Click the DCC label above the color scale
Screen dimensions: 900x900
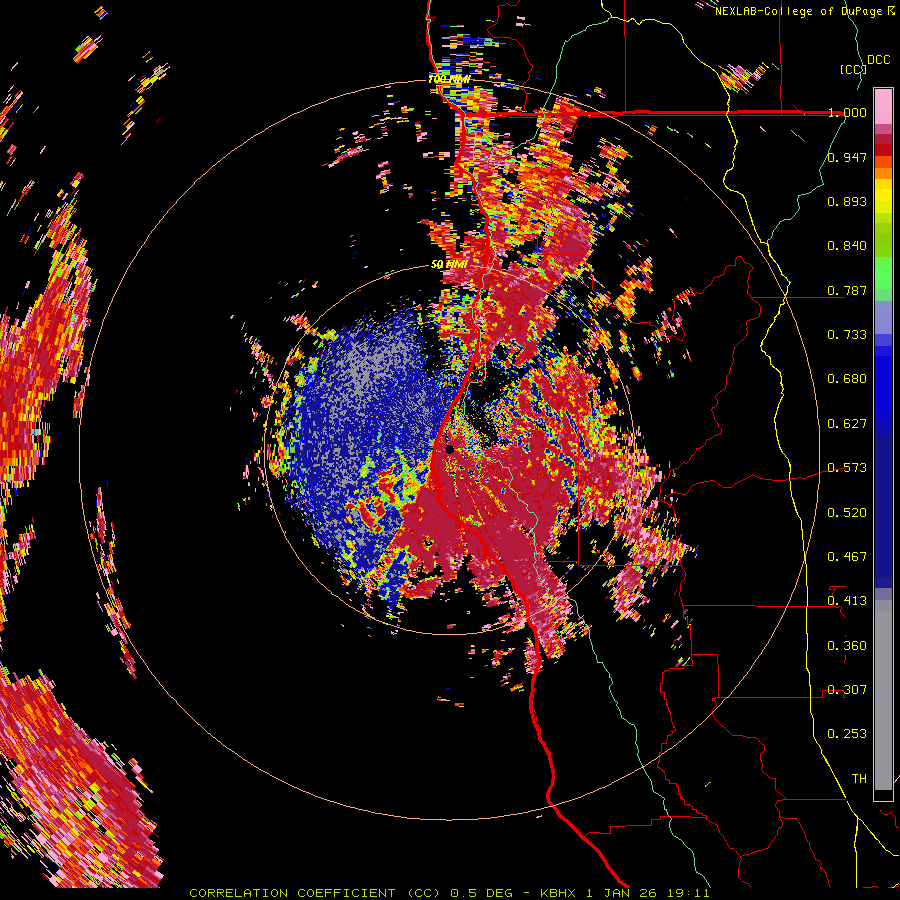[878, 60]
